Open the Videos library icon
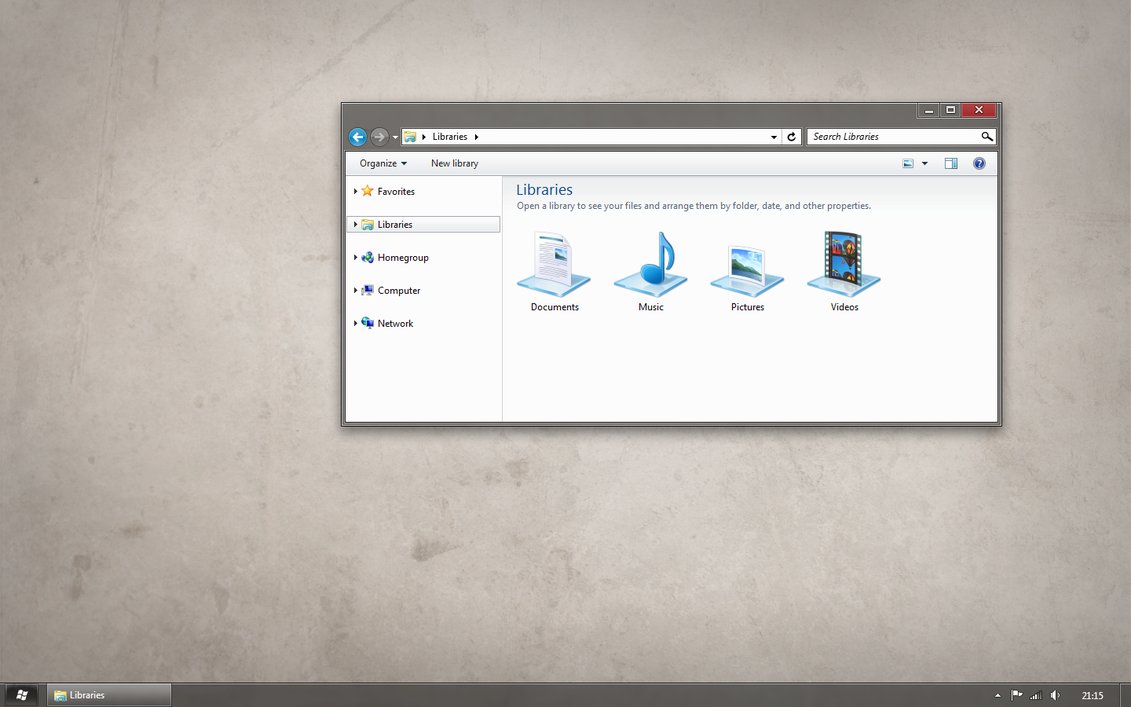1131x707 pixels. 843,265
